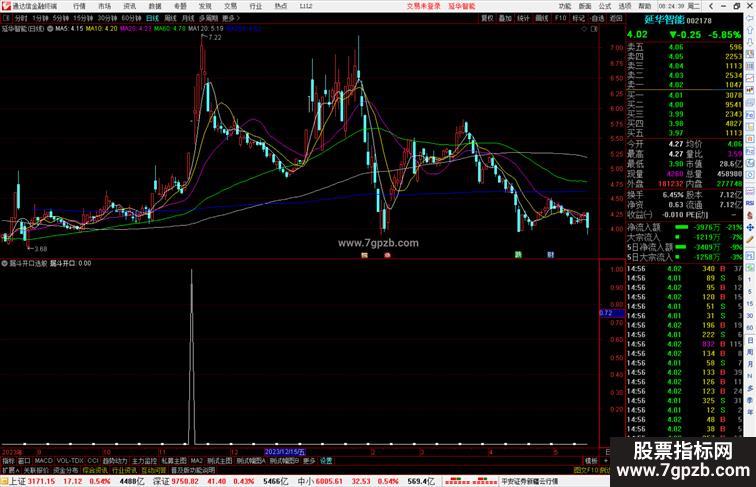756x487 pixels.
Task: Open the 资金分布 tab
Action: pos(66,470)
